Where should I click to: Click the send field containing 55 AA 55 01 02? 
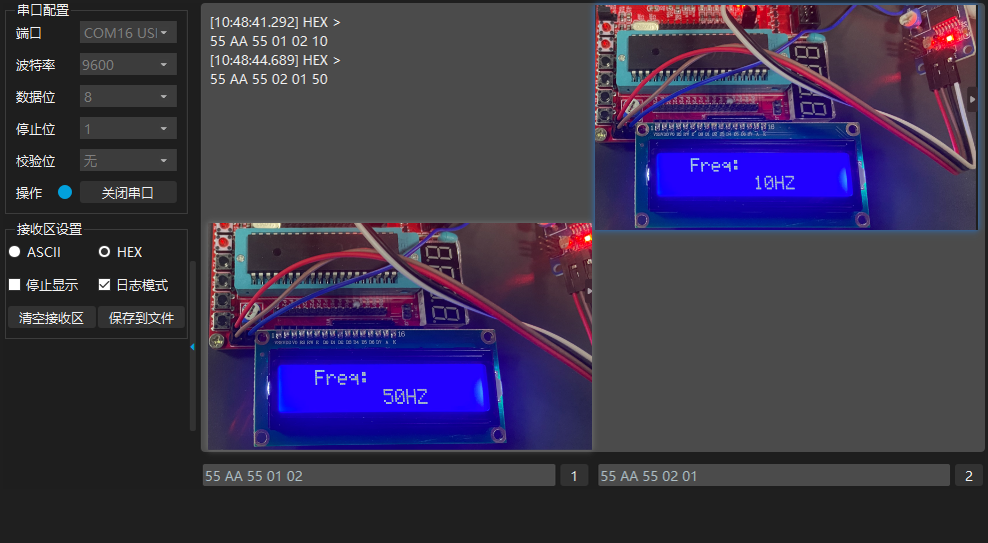[379, 476]
